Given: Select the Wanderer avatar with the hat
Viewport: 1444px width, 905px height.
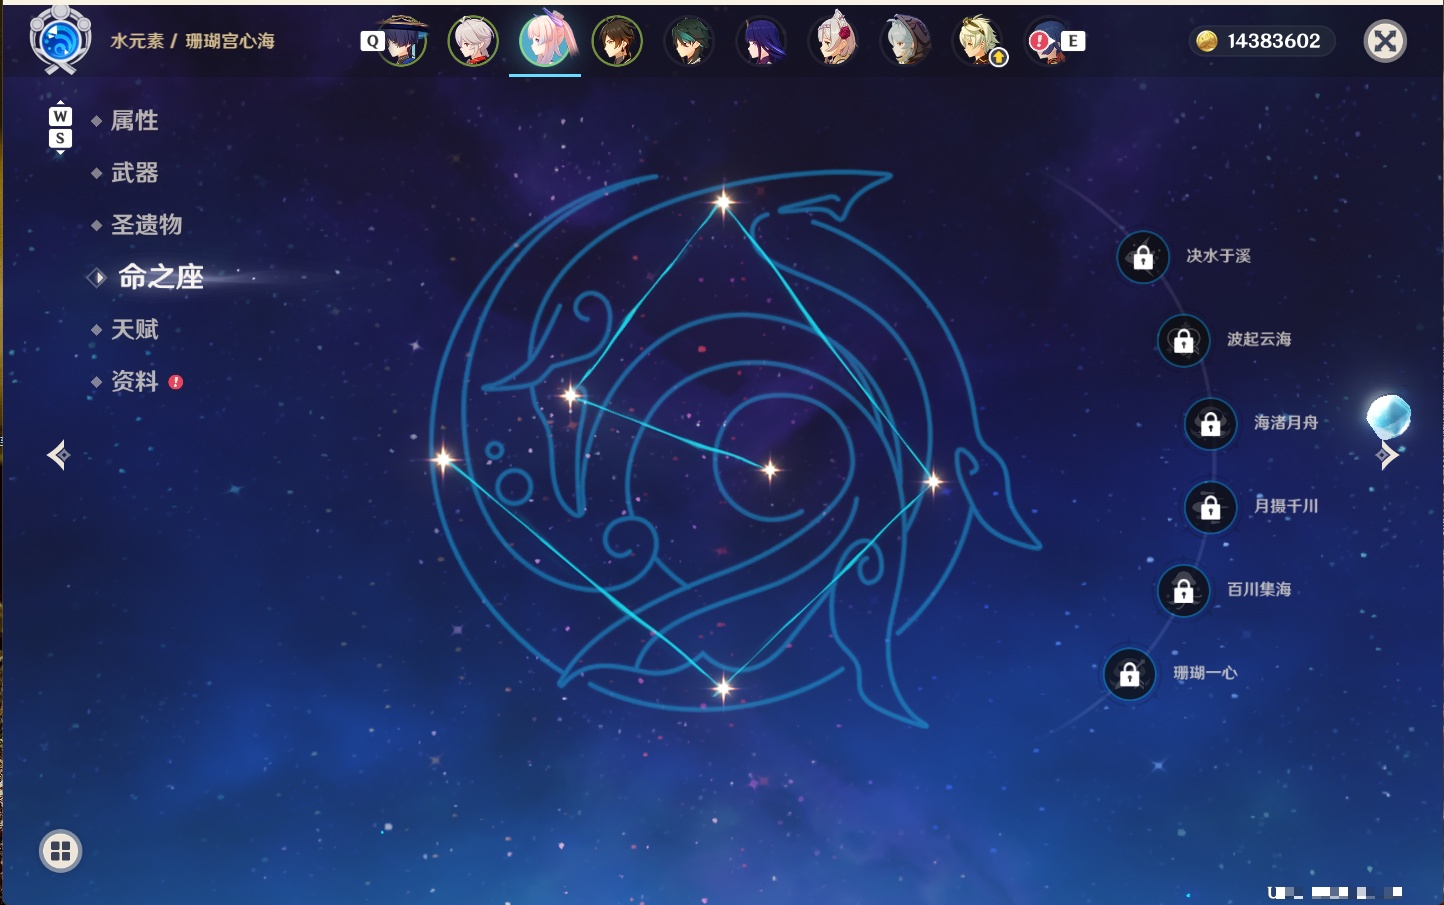Looking at the screenshot, I should [x=402, y=41].
